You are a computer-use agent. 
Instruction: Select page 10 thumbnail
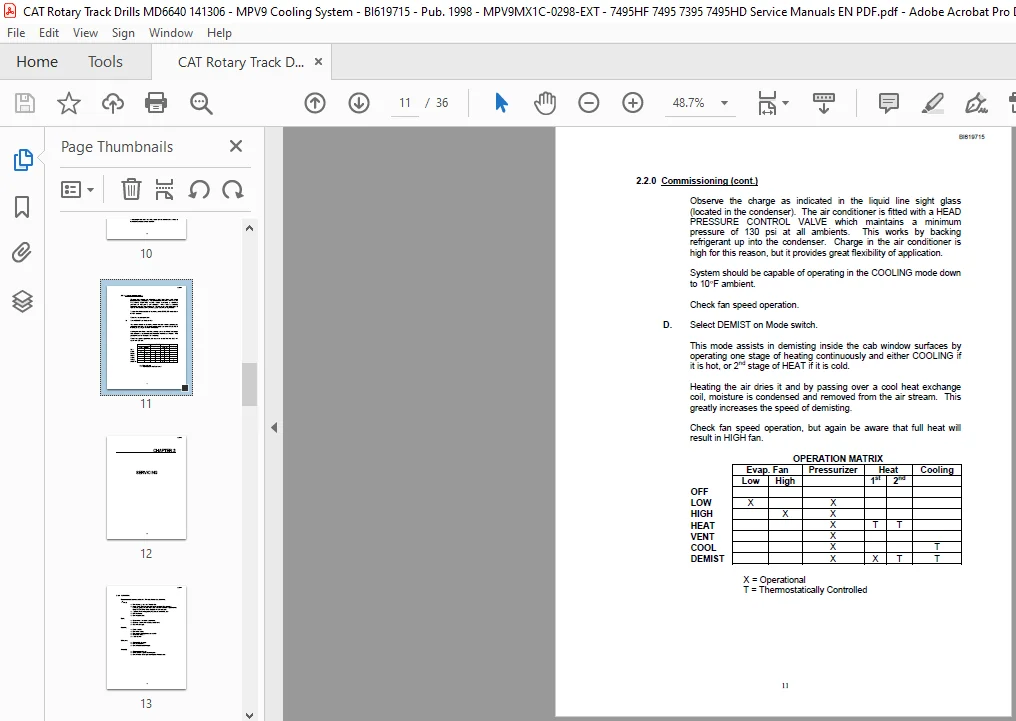146,229
